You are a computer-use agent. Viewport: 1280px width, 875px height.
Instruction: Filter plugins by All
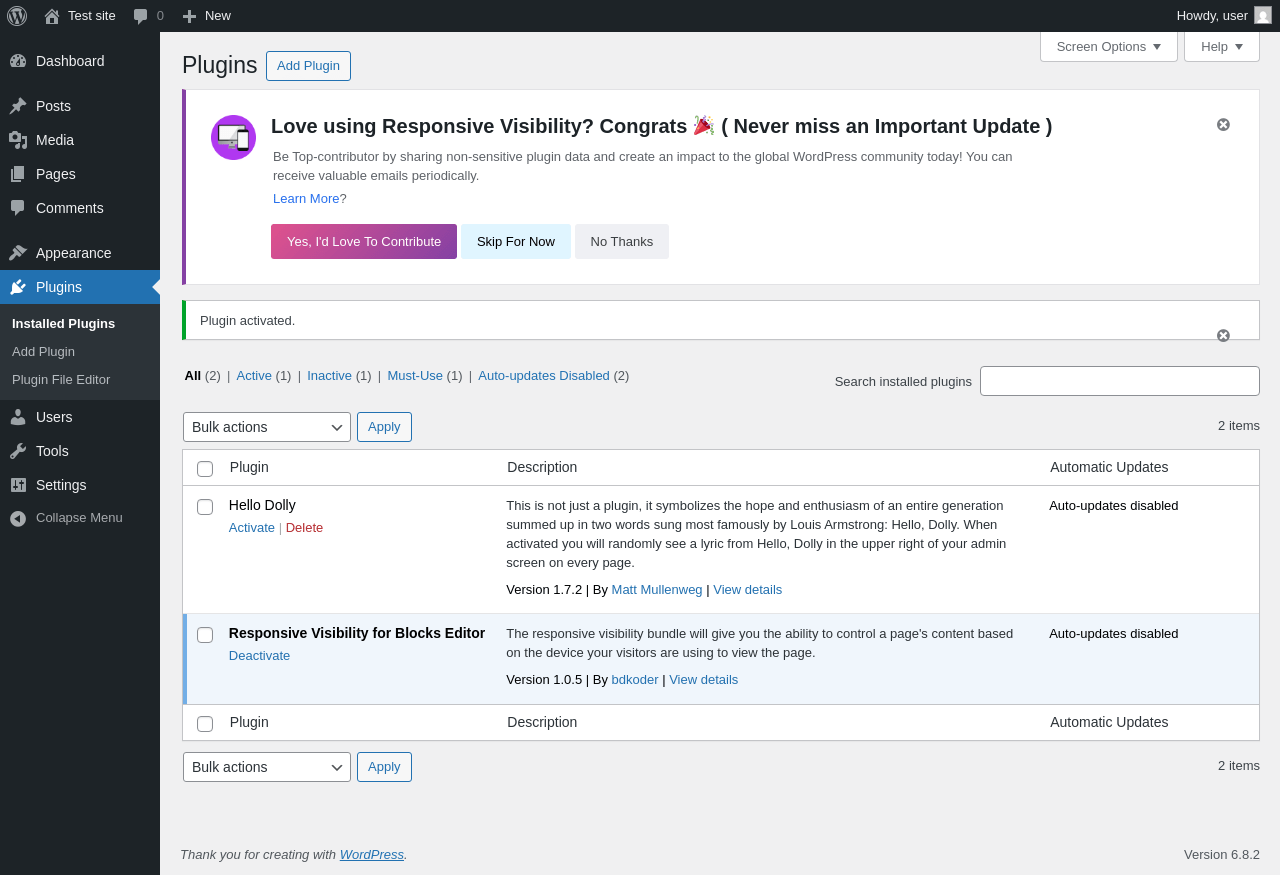[192, 375]
